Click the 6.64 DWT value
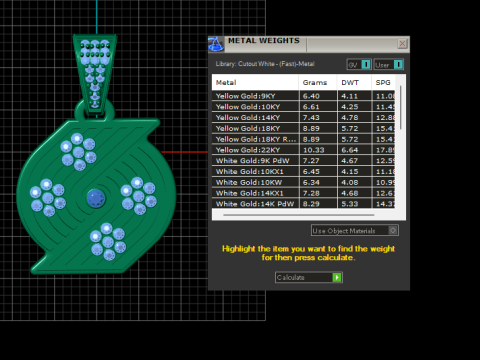 pos(350,150)
